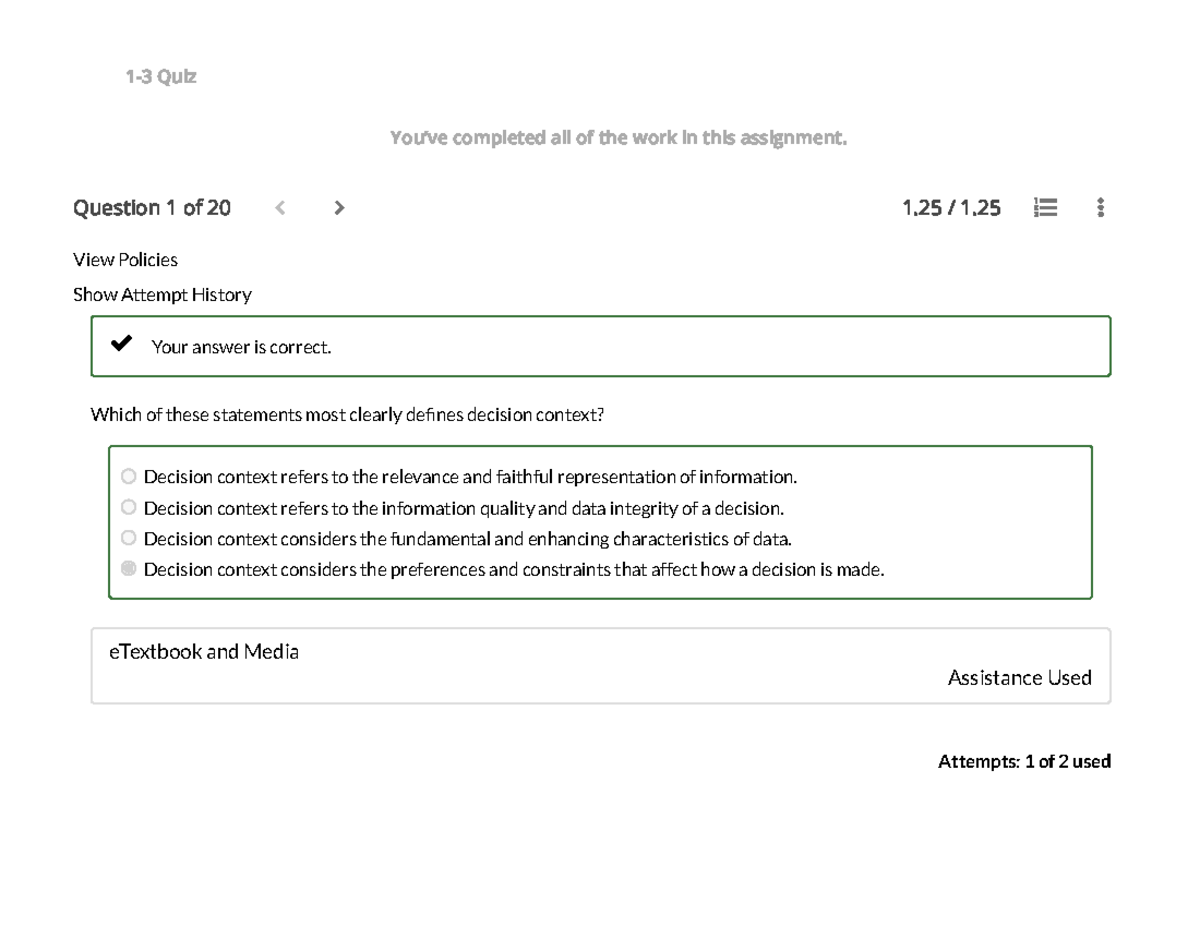Image resolution: width=1200 pixels, height=927 pixels.
Task: Select the chosen answer about preferences and constraints
Action: 128,569
